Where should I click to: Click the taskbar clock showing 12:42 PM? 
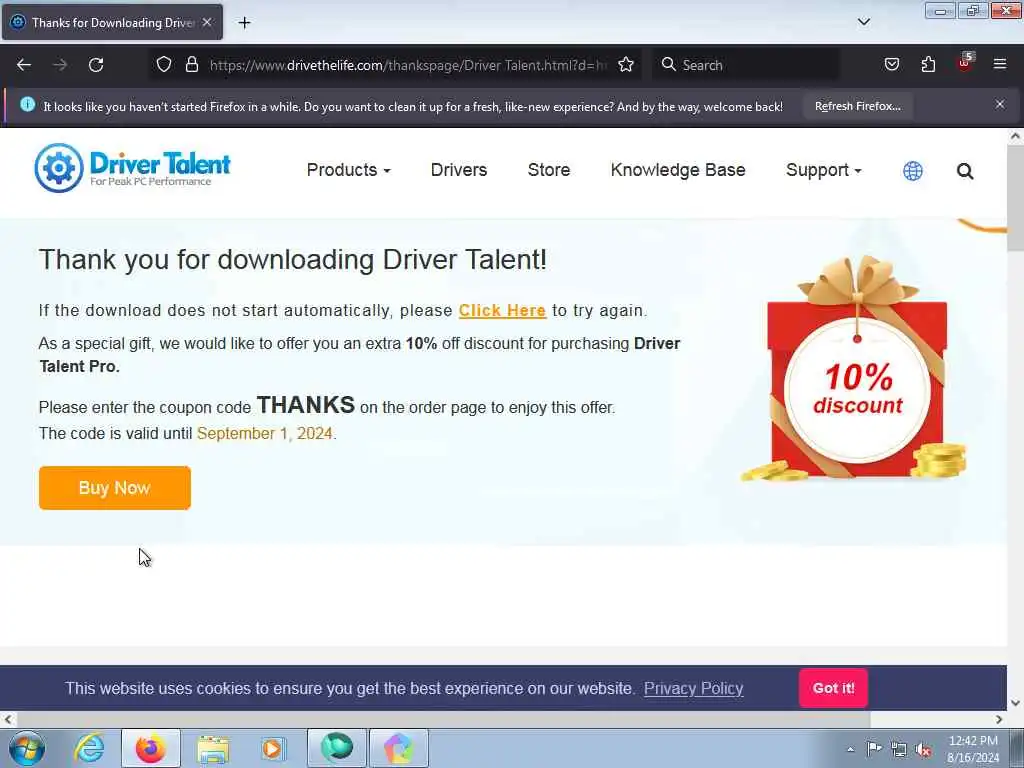pos(973,749)
